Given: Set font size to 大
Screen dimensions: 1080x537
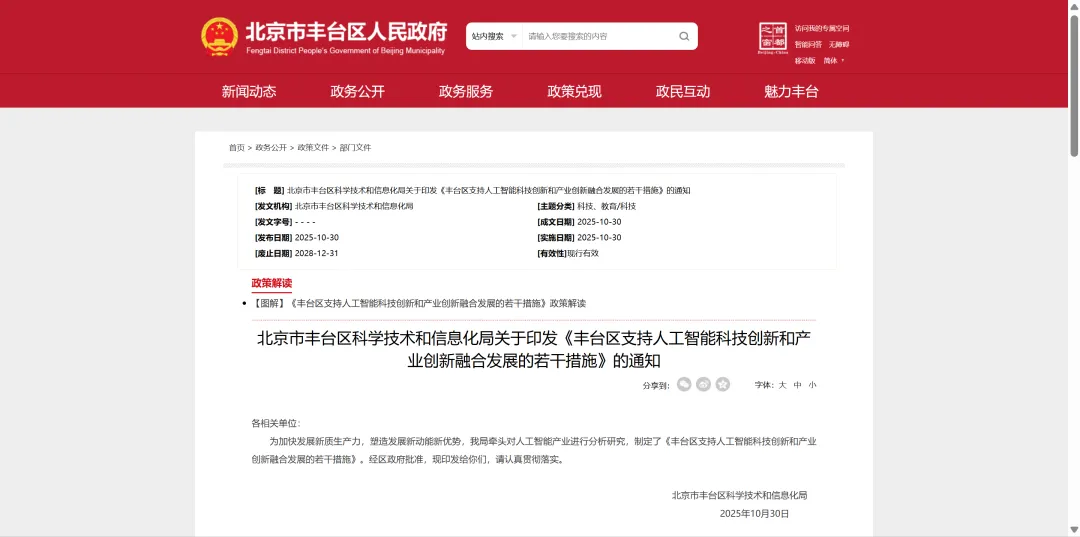Looking at the screenshot, I should [x=783, y=385].
